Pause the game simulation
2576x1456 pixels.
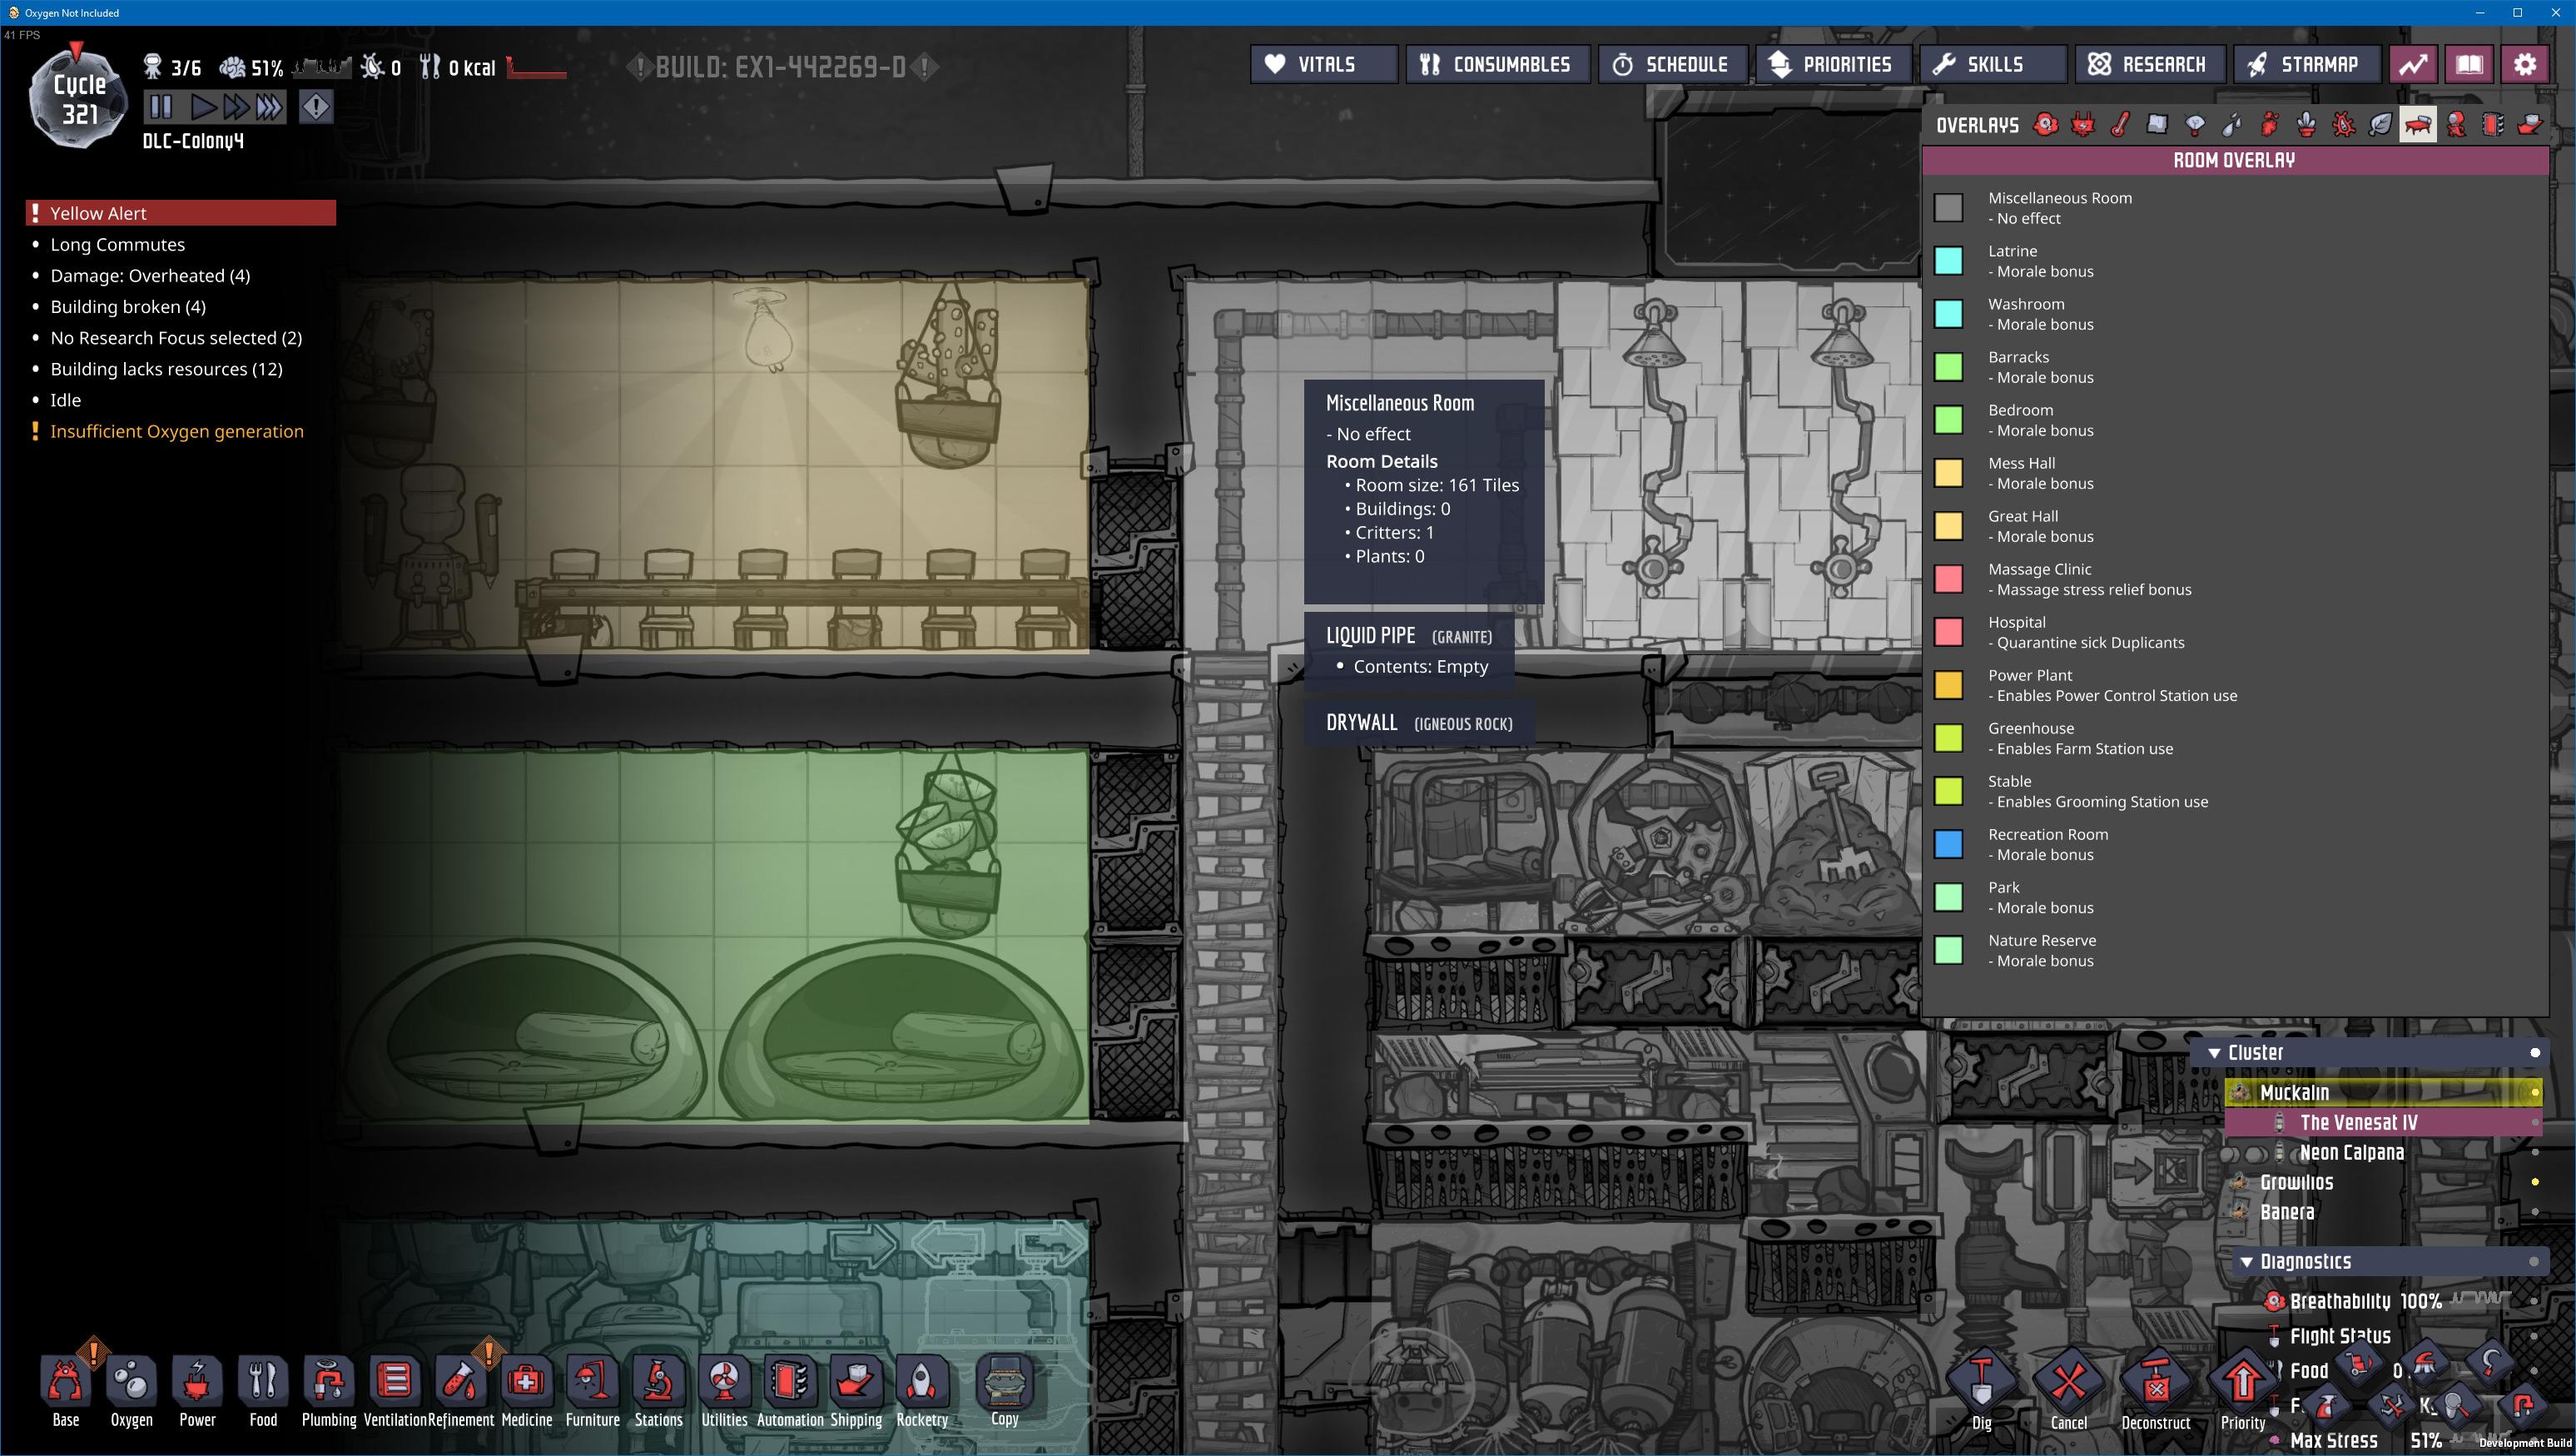pos(161,107)
